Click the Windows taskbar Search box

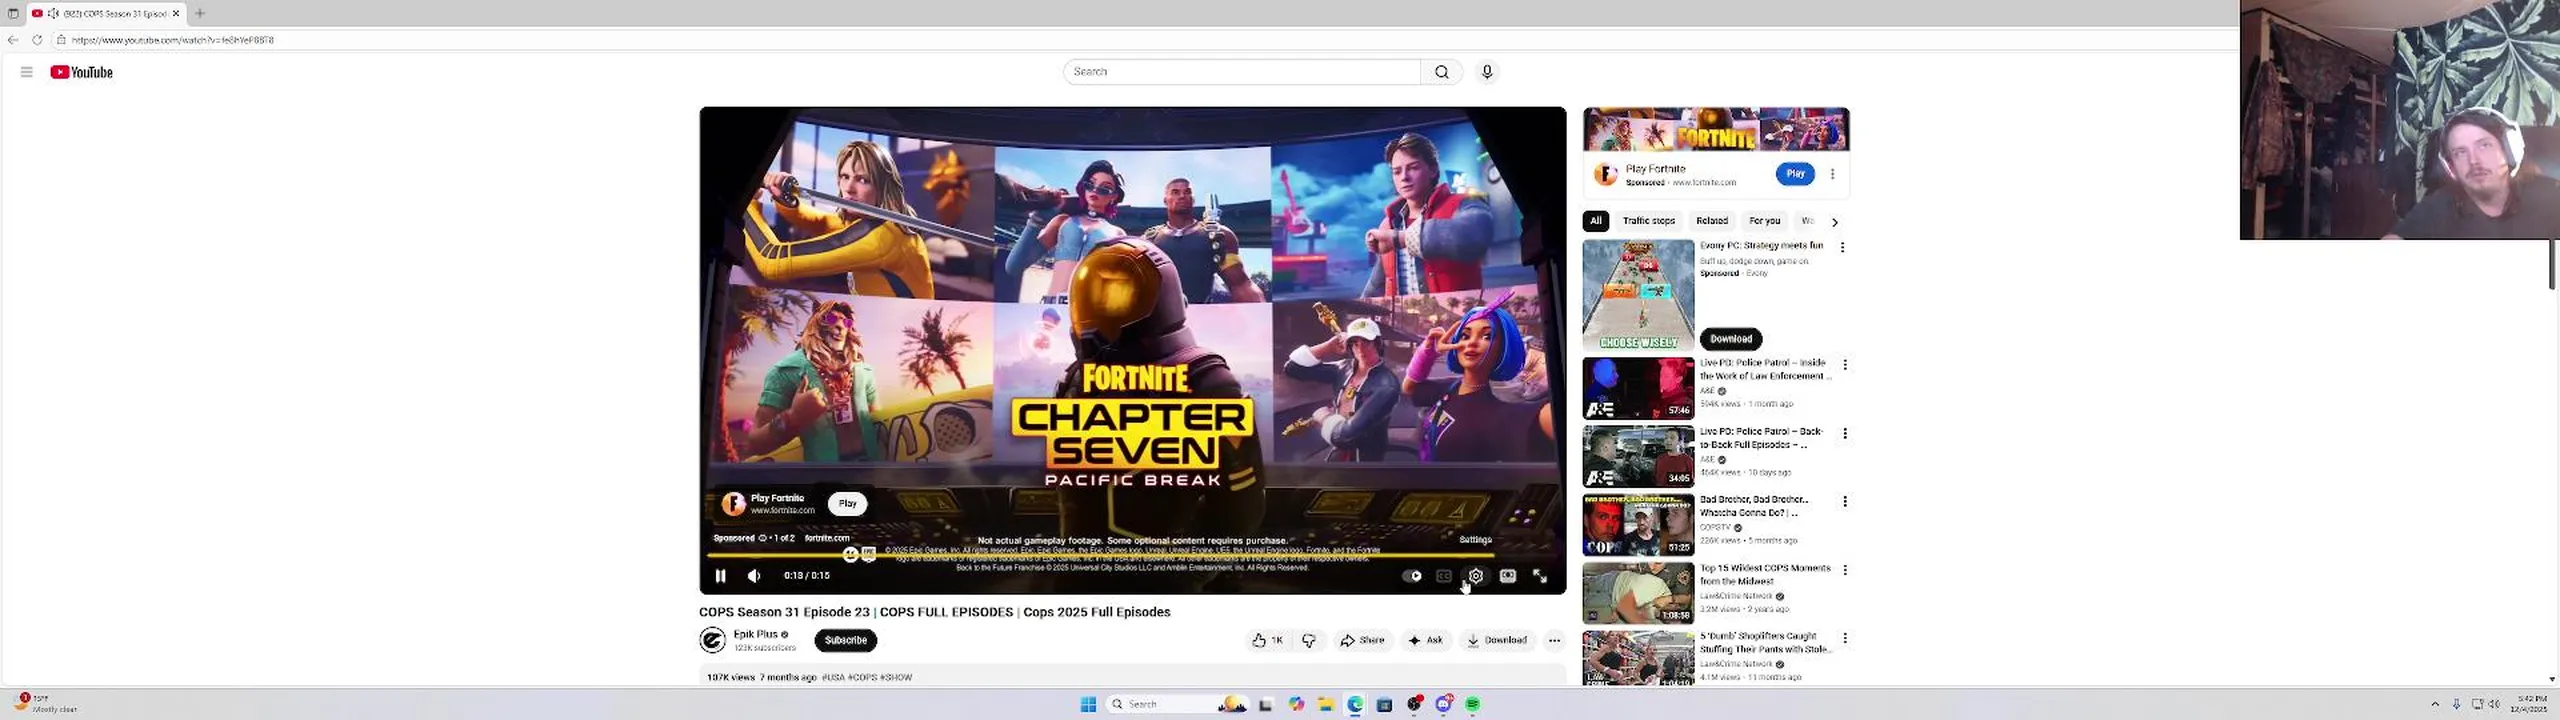1176,705
